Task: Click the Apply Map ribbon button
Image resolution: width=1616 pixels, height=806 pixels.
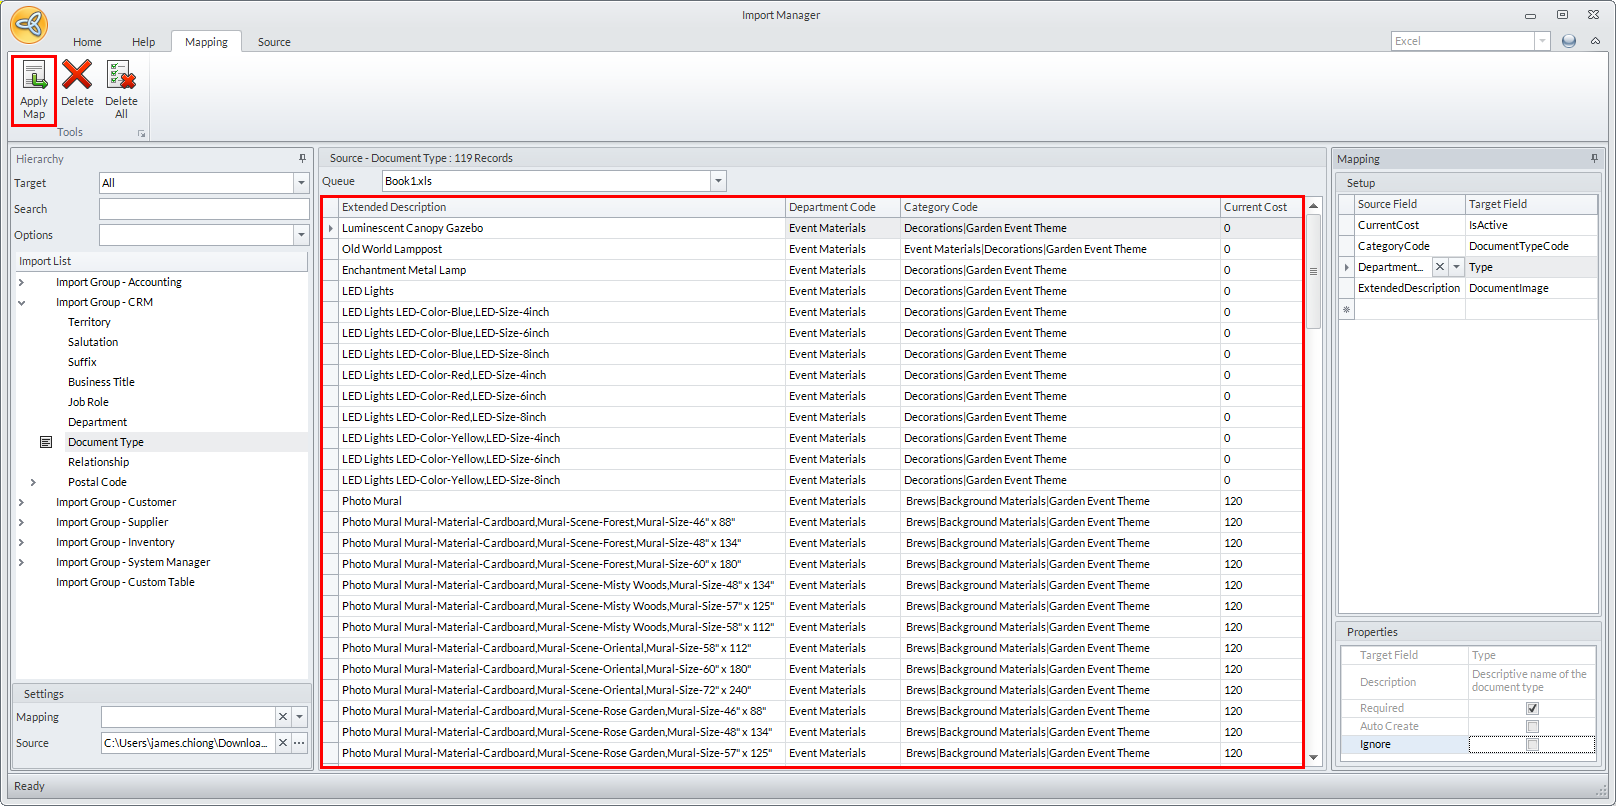Action: [x=34, y=90]
